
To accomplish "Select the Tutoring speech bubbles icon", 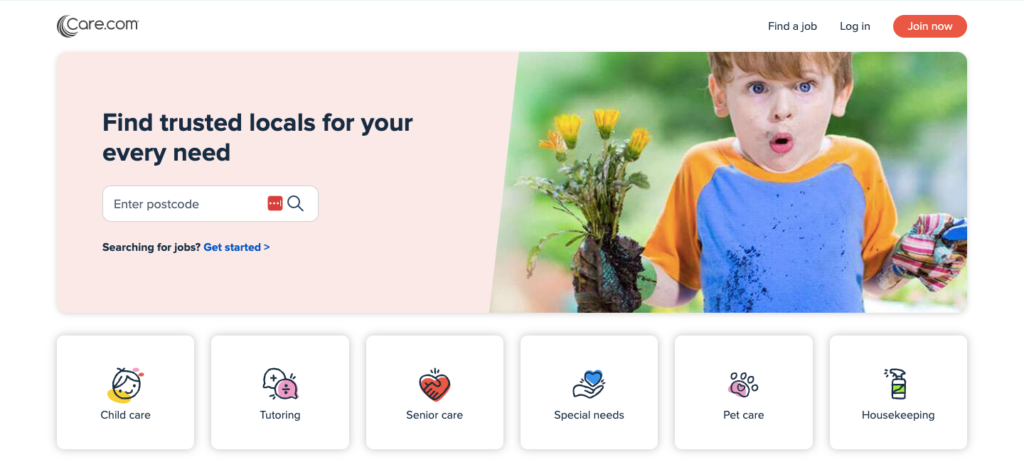I will point(280,384).
